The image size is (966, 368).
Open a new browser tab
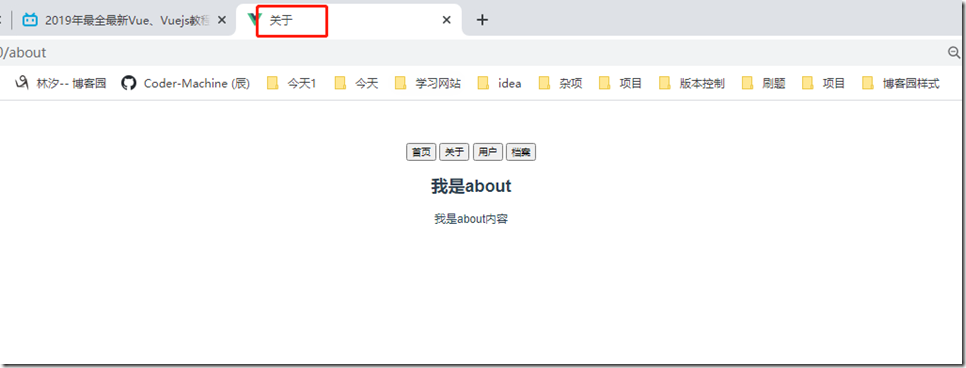click(482, 20)
